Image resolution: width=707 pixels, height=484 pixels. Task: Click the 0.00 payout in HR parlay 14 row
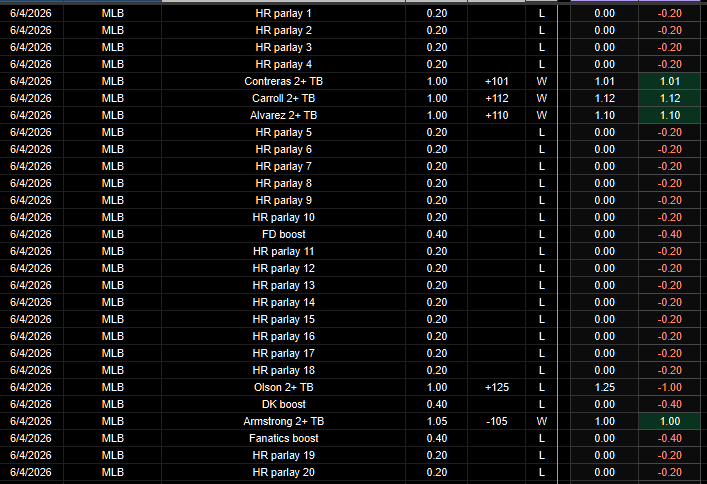604,302
